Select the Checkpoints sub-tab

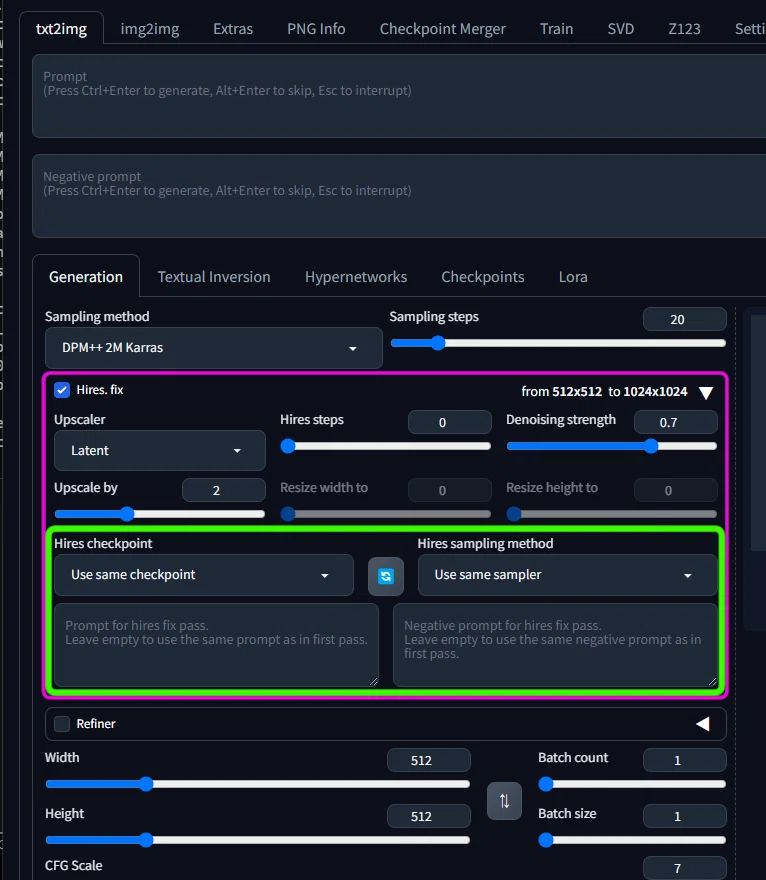pos(483,277)
